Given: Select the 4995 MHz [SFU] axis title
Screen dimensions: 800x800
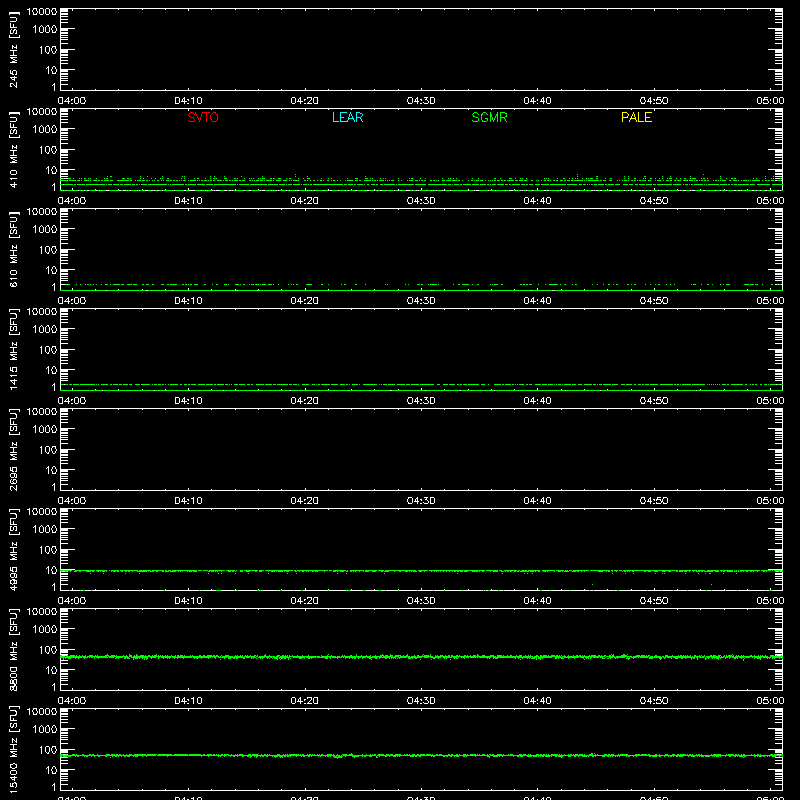Looking at the screenshot, I should [x=13, y=549].
